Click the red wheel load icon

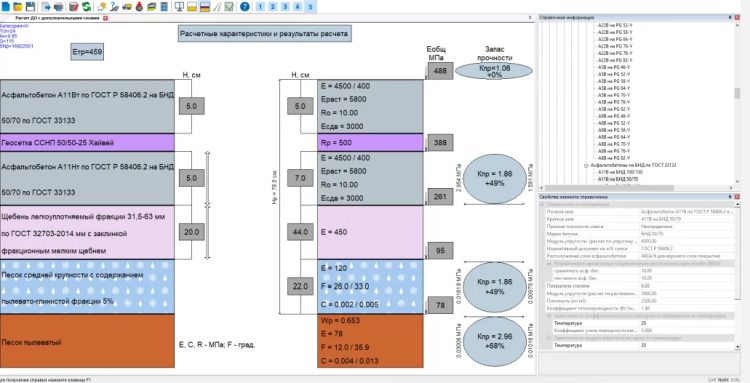pyautogui.click(x=139, y=7)
